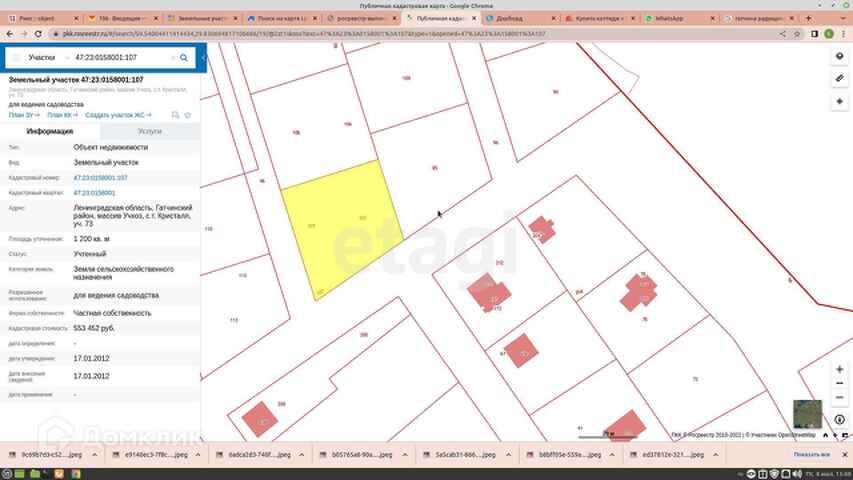Viewport: 853px width, 480px height.
Task: Share the page using address bar share icon
Action: click(783, 34)
